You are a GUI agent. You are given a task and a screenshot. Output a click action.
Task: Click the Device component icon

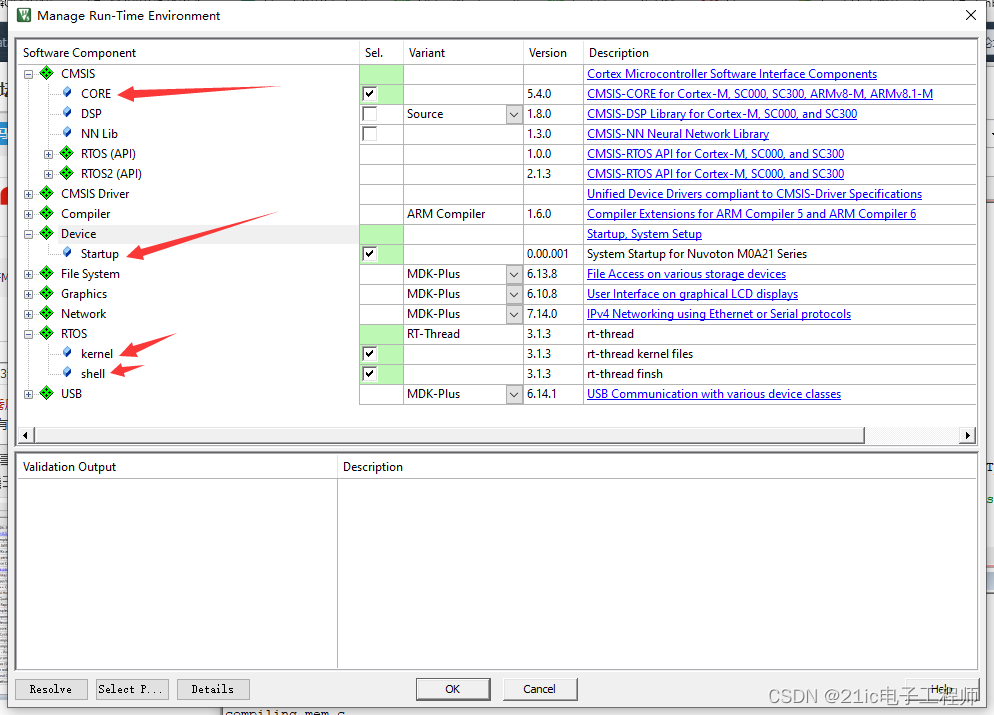[46, 233]
